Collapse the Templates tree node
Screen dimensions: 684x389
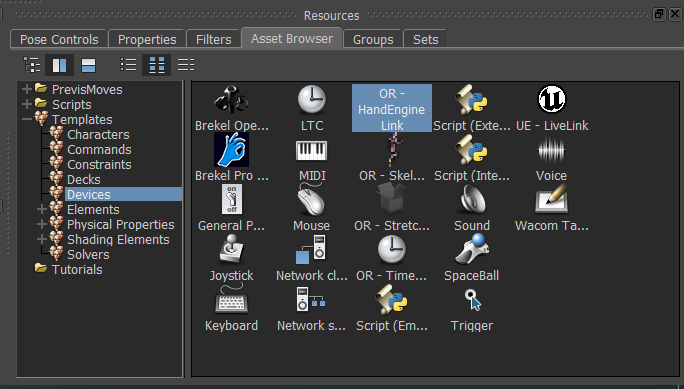[27, 119]
